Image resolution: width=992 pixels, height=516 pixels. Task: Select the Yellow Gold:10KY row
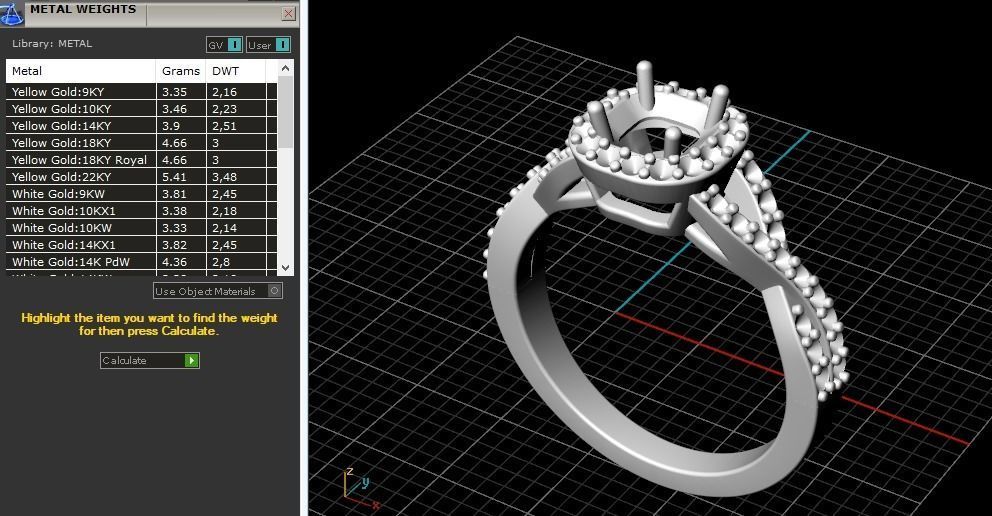142,109
